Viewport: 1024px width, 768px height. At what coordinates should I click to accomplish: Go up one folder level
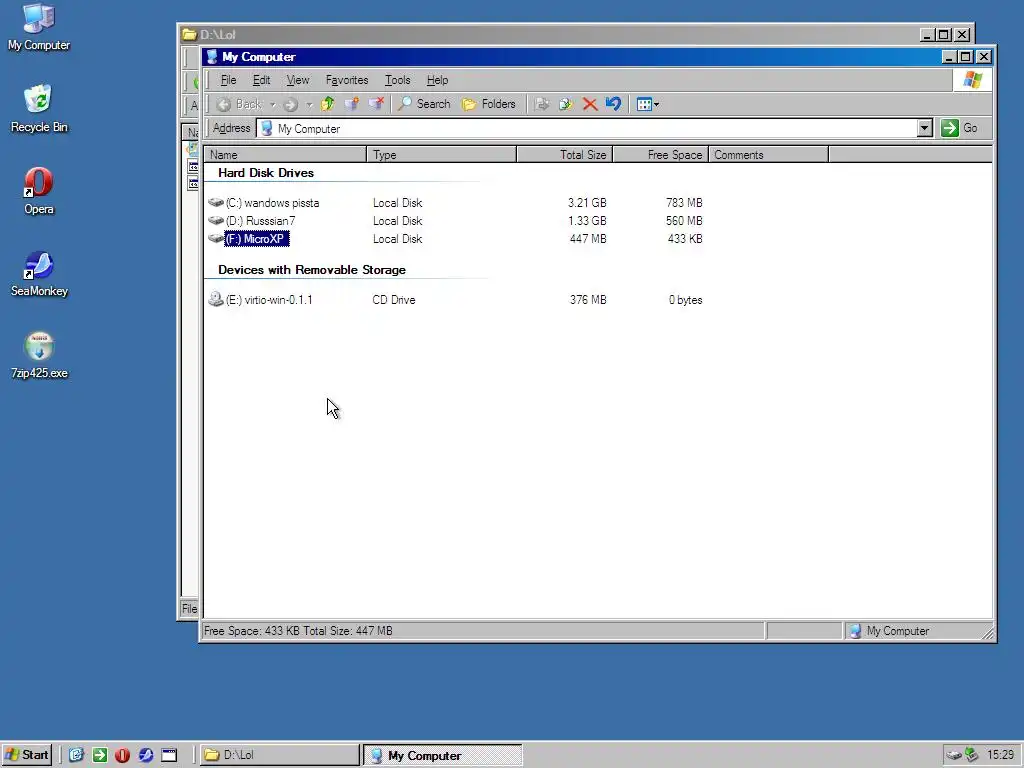click(328, 104)
